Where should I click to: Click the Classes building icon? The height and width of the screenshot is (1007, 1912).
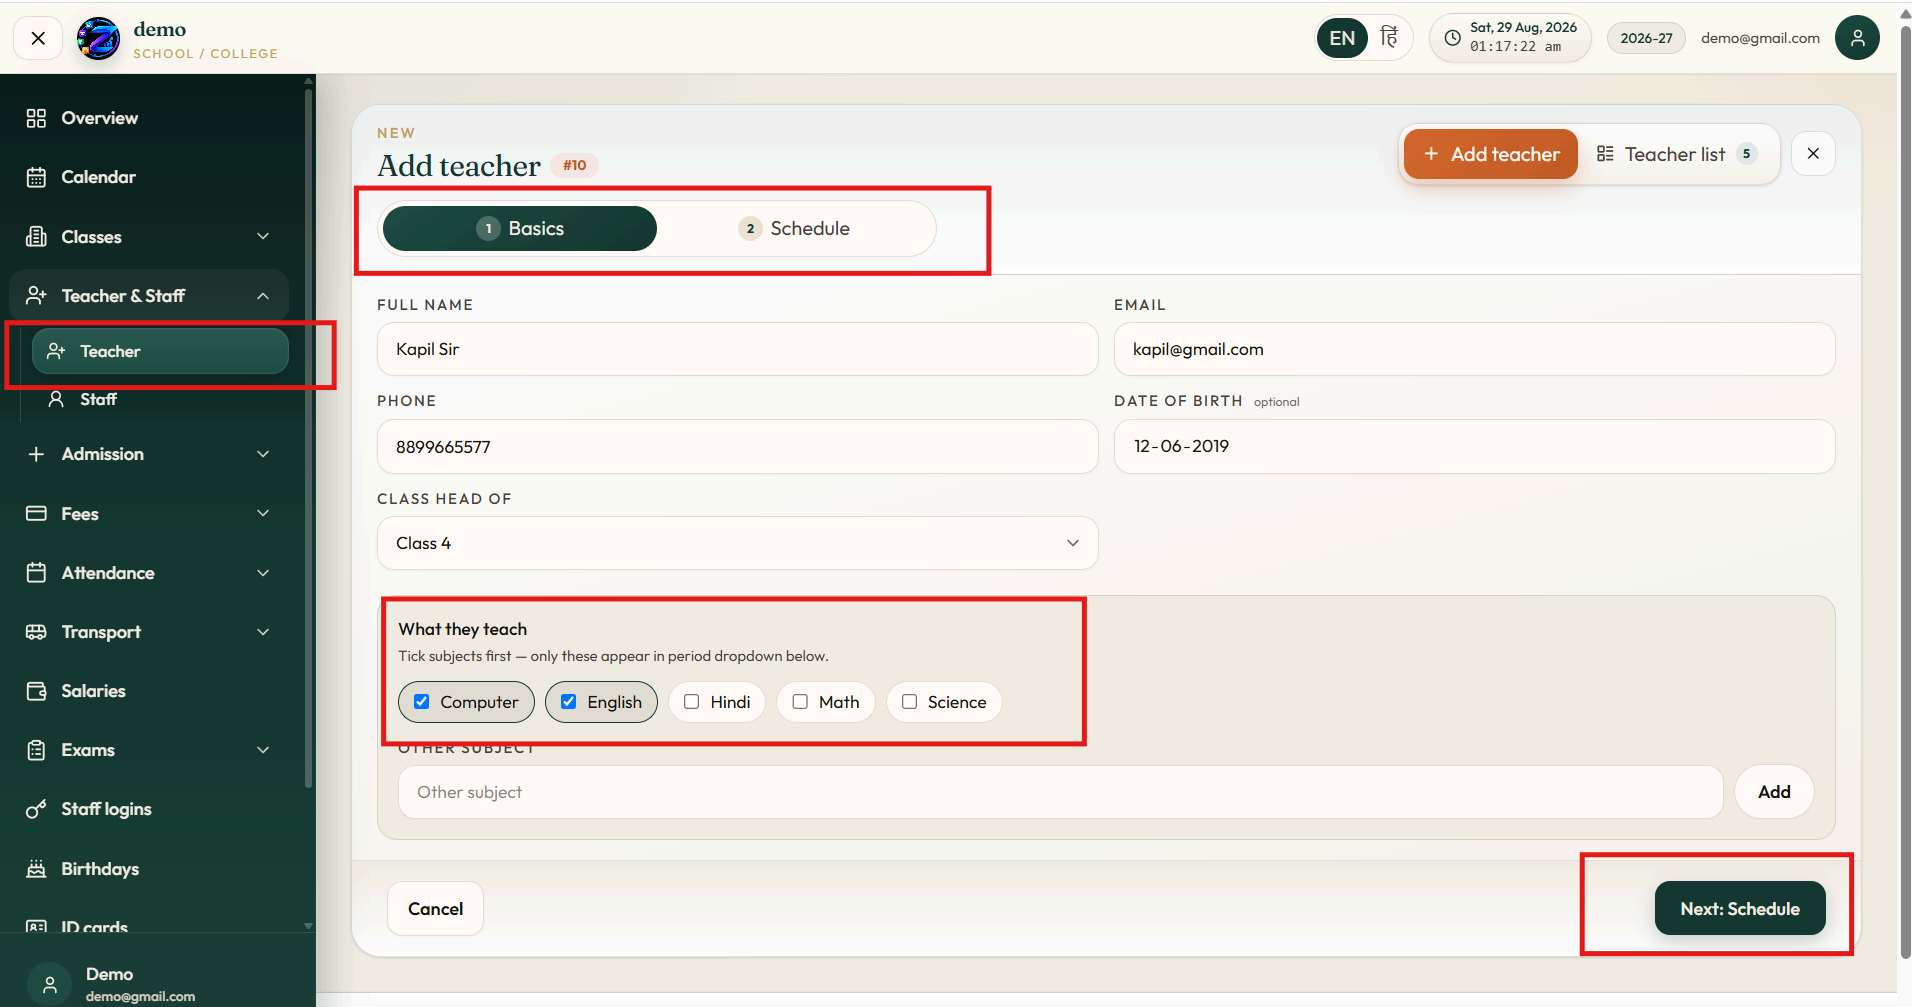36,237
